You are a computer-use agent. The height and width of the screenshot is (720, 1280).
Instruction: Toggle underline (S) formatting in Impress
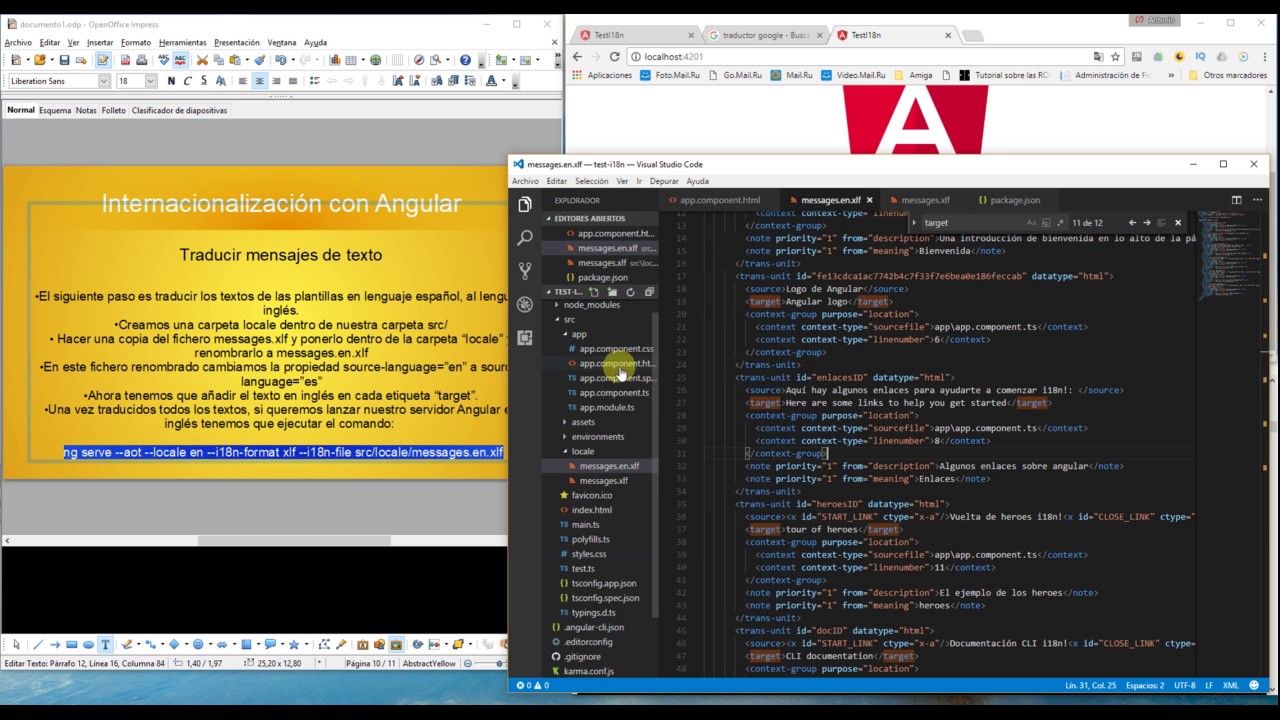tap(204, 81)
